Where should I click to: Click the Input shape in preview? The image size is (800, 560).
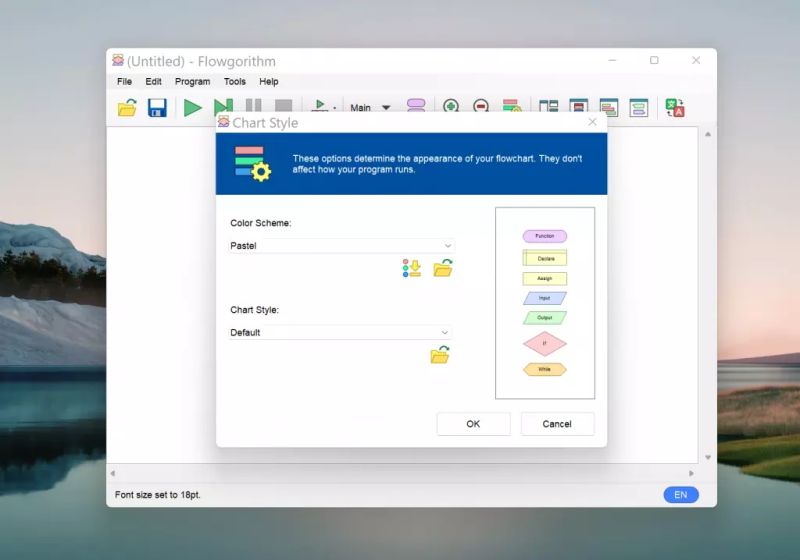pos(544,298)
